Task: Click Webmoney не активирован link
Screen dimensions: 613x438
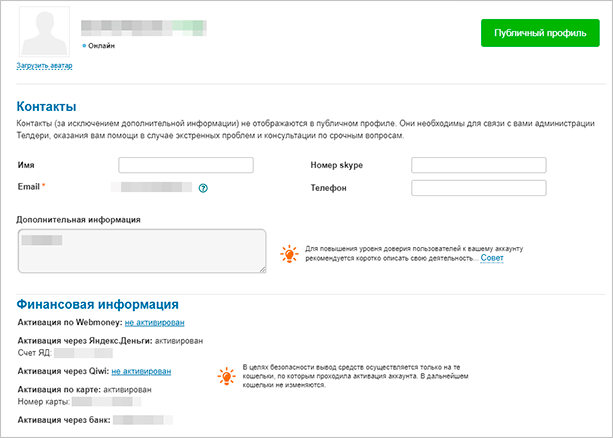Action: (x=154, y=322)
